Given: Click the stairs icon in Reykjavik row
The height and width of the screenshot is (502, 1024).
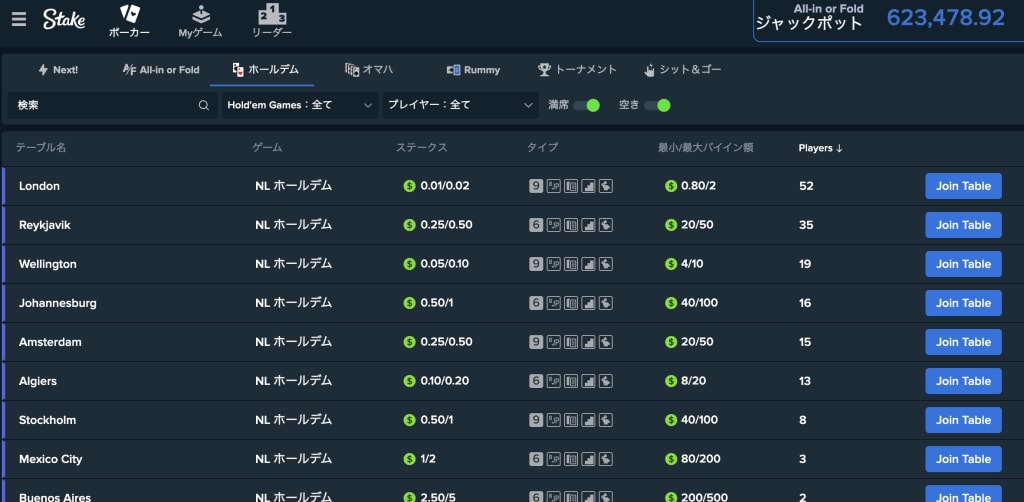Looking at the screenshot, I should click(x=588, y=225).
